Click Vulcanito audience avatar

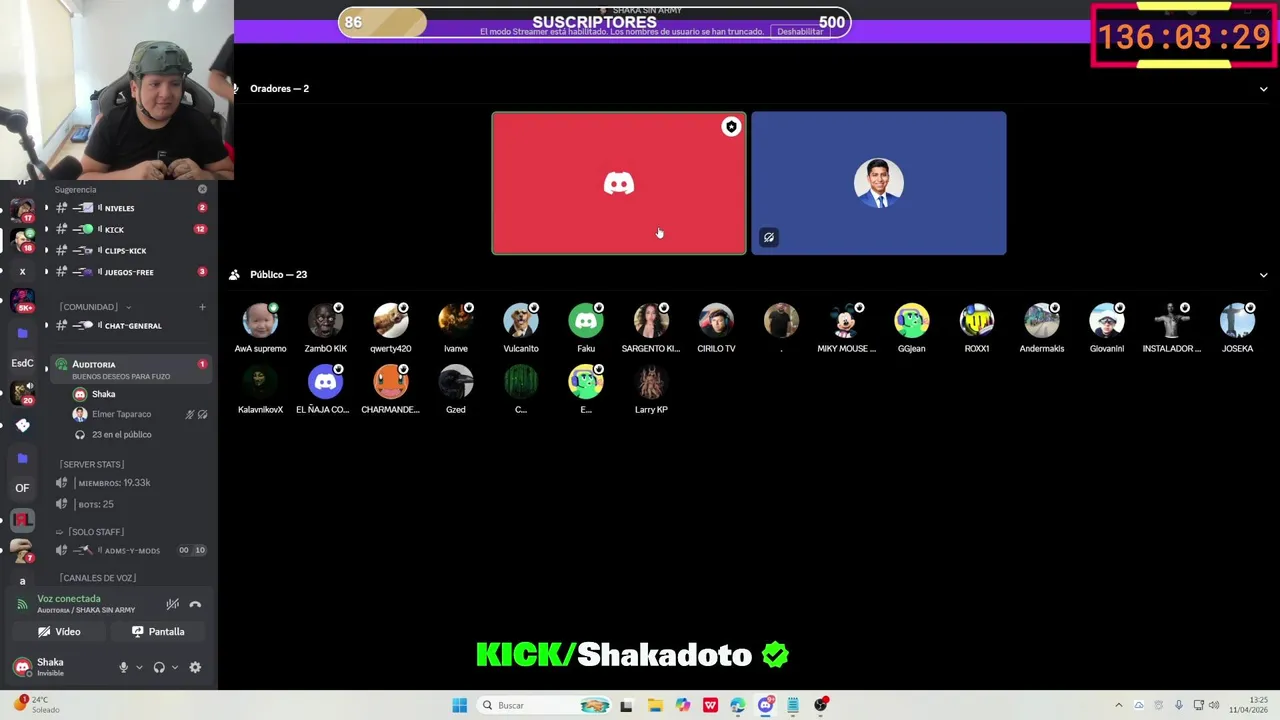tap(520, 321)
